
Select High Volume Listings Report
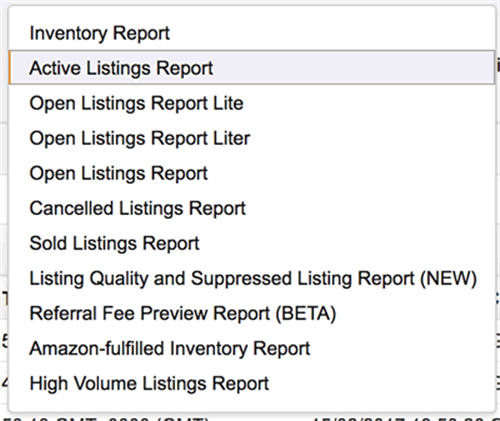pyautogui.click(x=252, y=383)
